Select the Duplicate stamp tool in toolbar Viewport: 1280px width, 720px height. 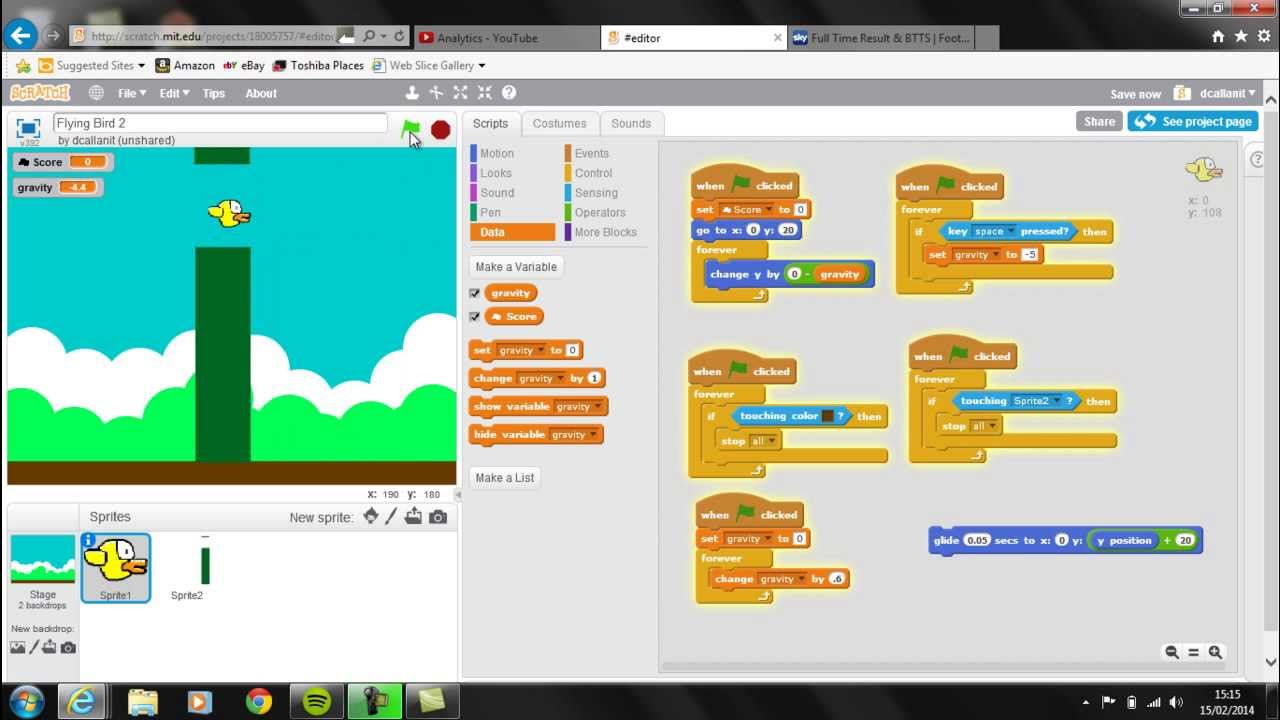tap(412, 93)
